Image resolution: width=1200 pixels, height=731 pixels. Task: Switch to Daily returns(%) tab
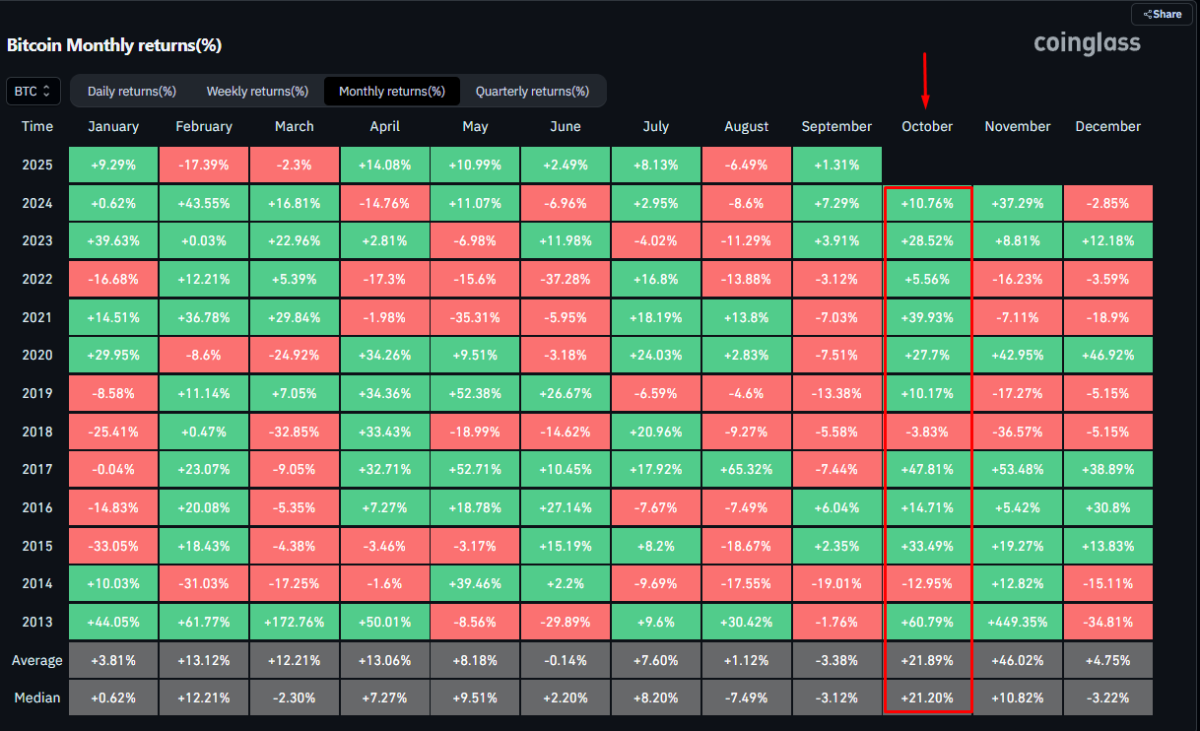point(132,91)
